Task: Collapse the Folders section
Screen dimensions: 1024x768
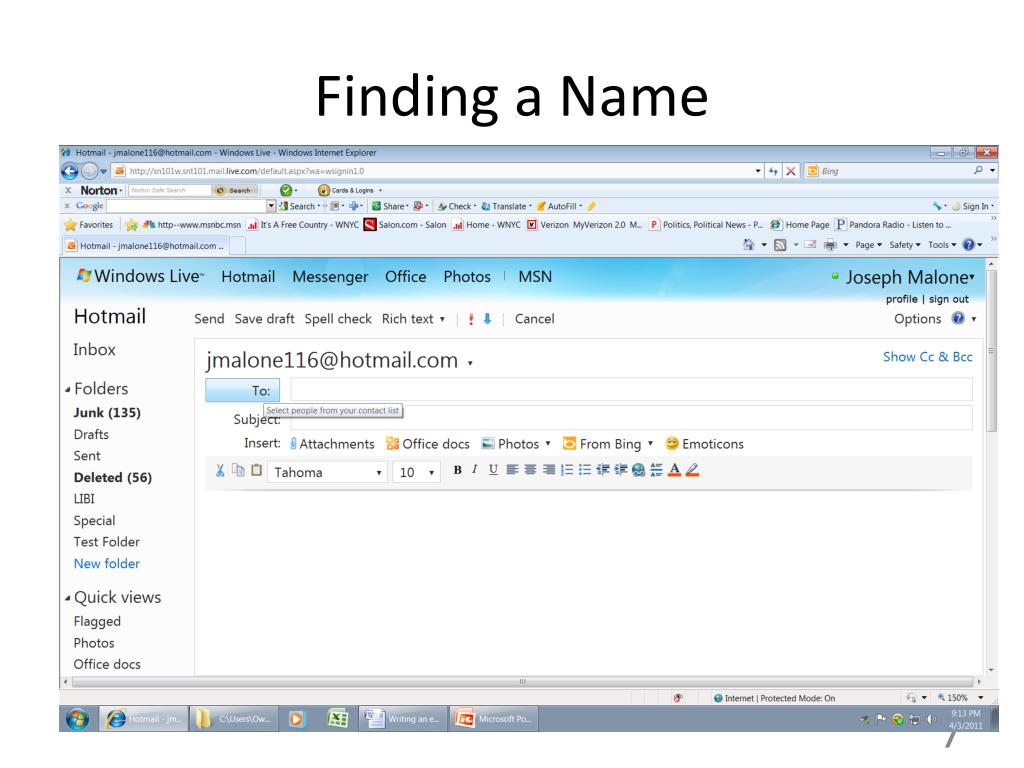Action: click(67, 390)
